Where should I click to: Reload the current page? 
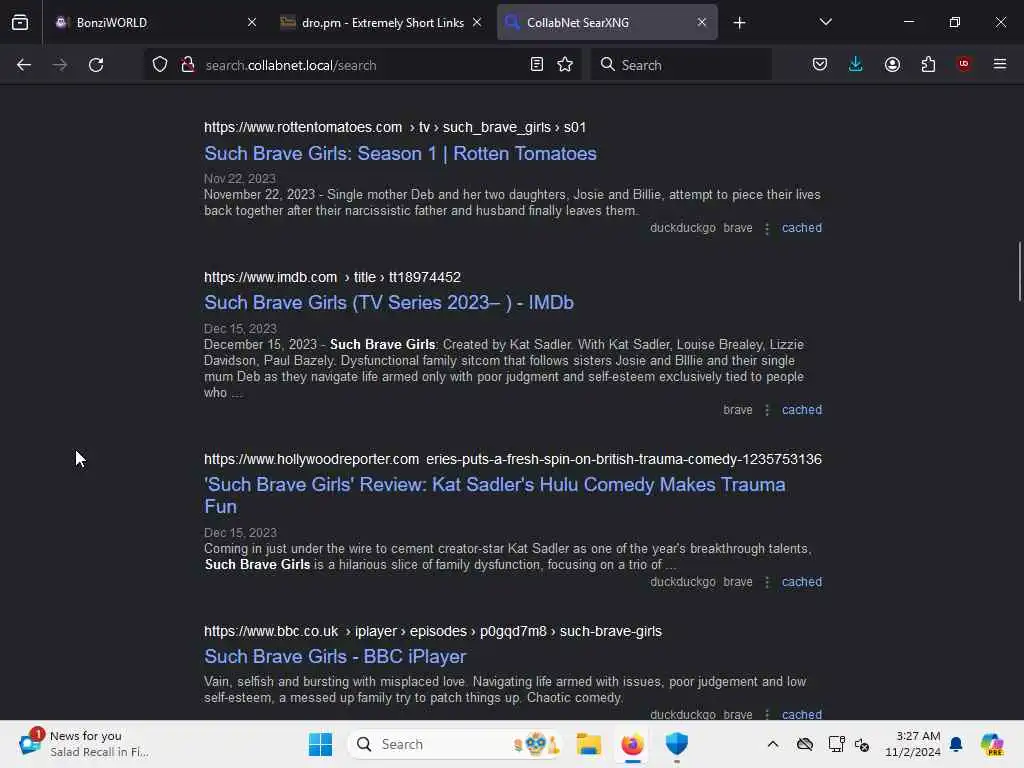point(96,65)
